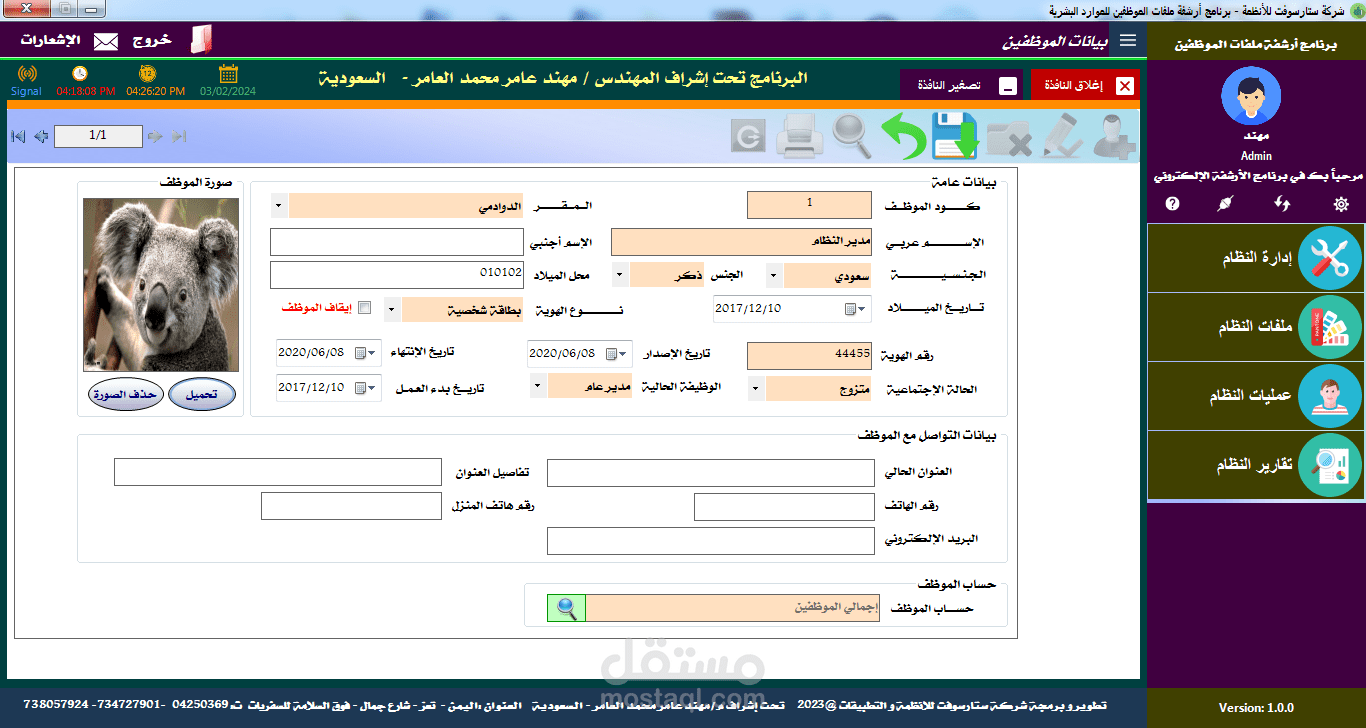
Task: Click the help question mark icon
Action: pos(1173,204)
